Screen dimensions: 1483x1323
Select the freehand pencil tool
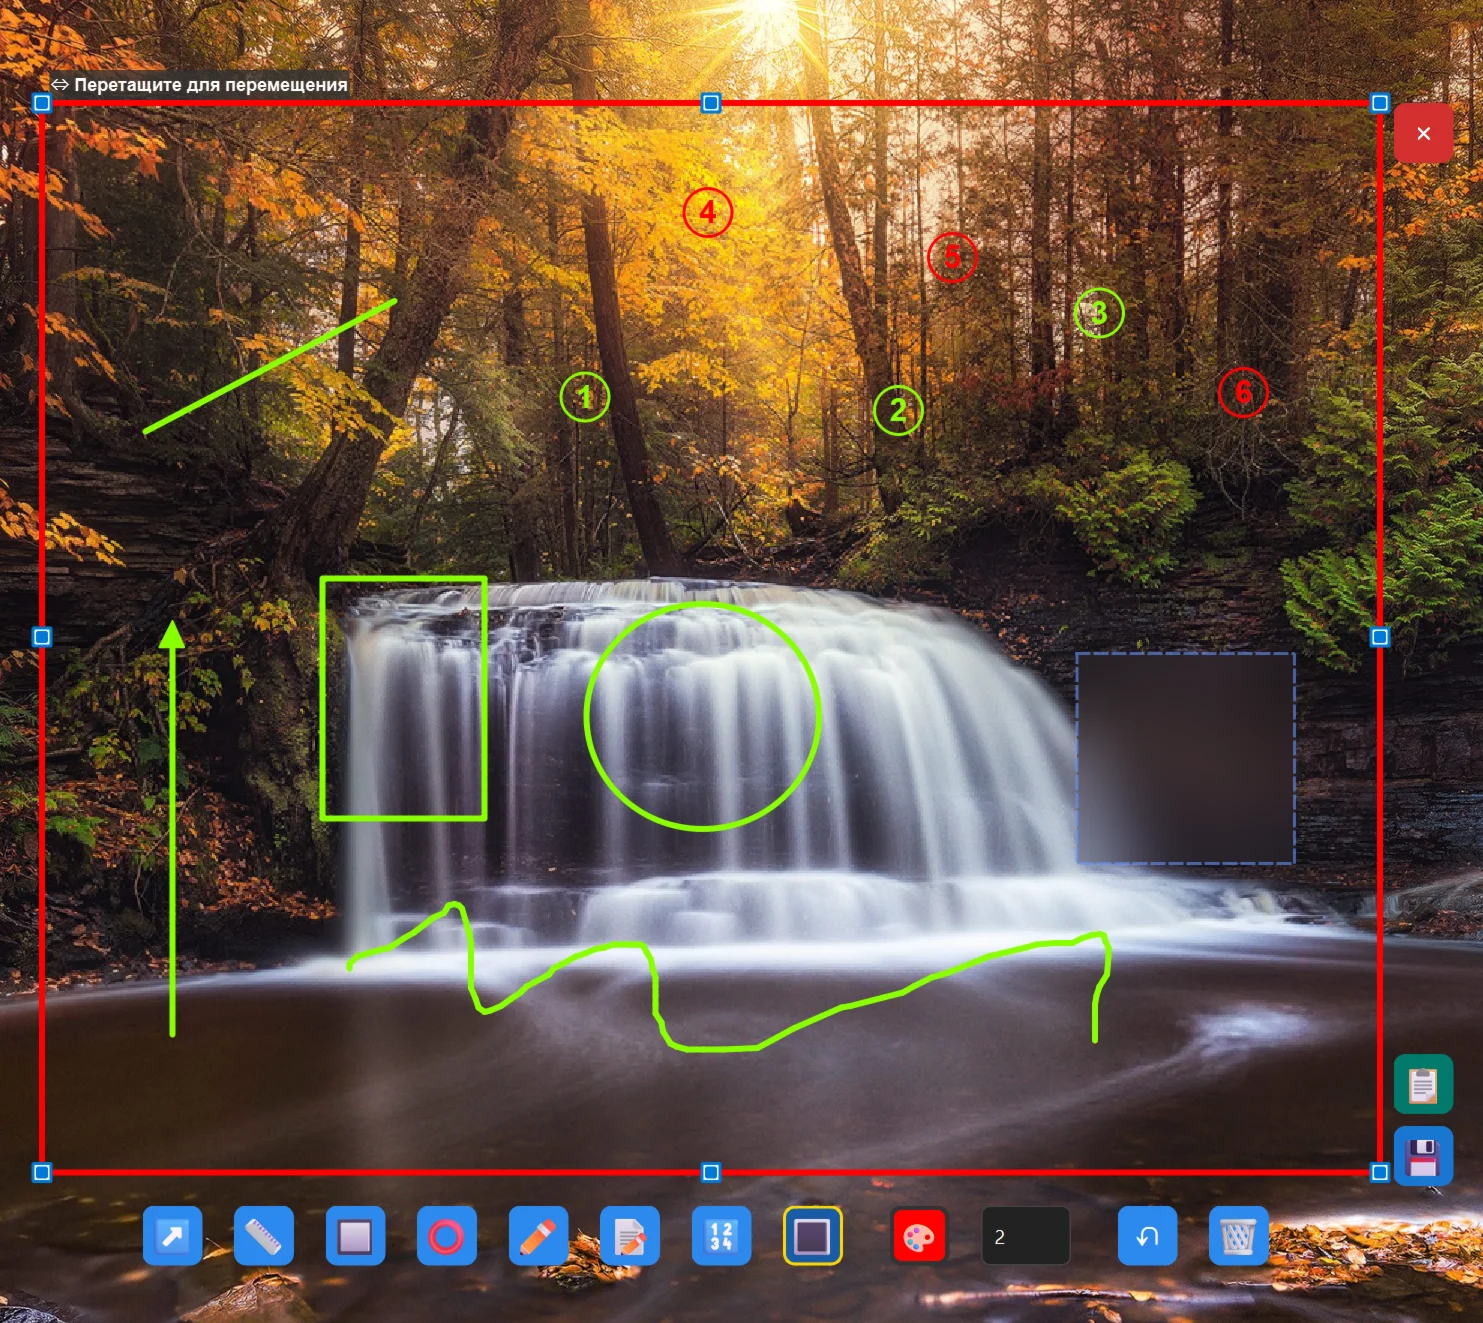(539, 1236)
